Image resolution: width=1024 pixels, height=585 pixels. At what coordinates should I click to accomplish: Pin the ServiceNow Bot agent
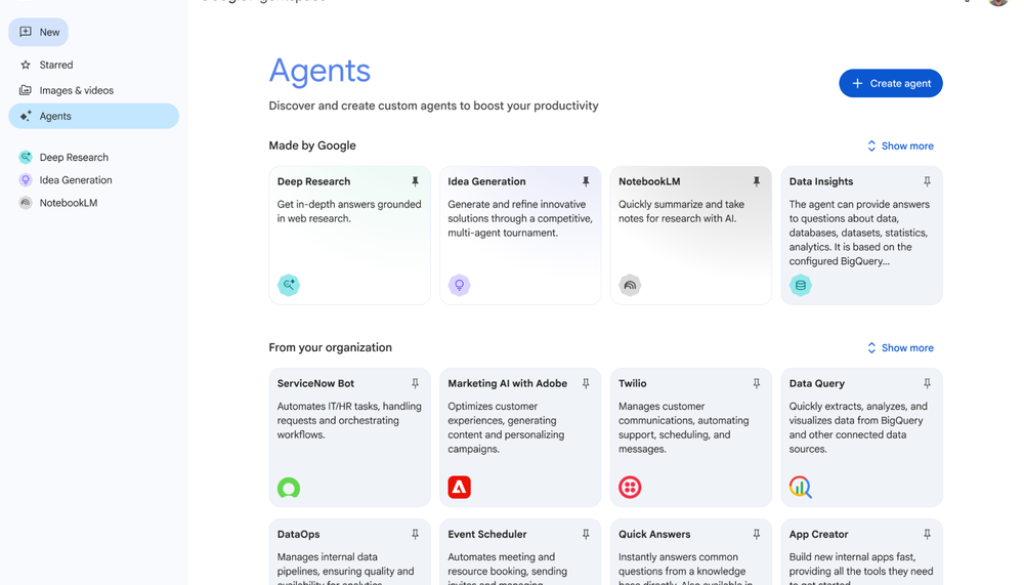coord(415,384)
